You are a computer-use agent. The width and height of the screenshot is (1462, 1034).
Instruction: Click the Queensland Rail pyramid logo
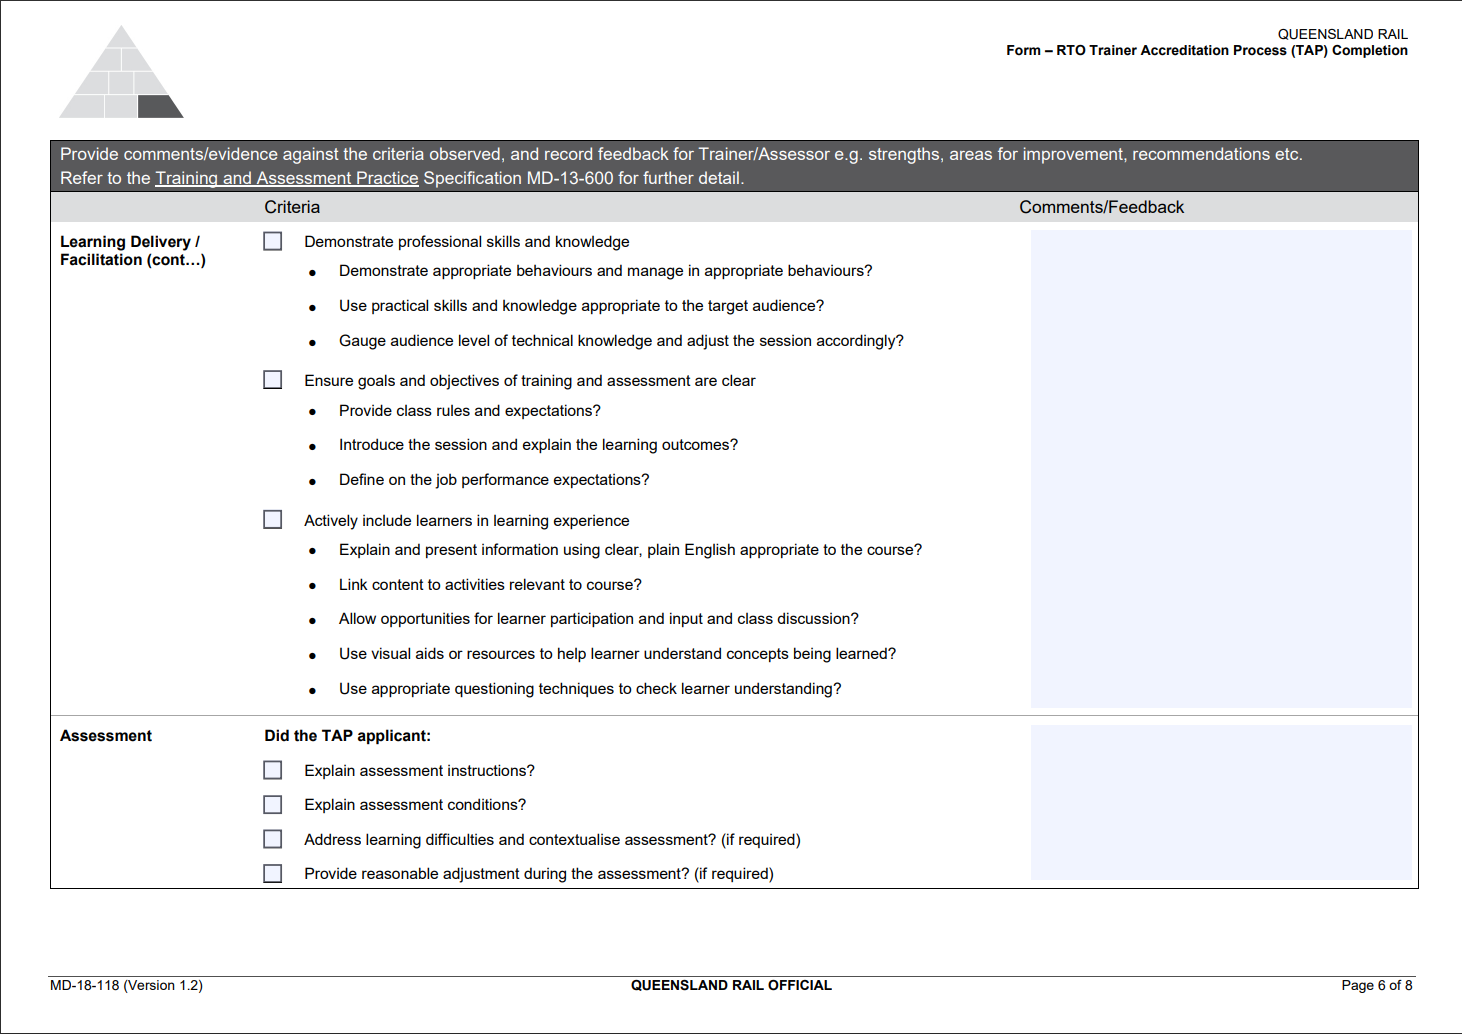pos(121,72)
